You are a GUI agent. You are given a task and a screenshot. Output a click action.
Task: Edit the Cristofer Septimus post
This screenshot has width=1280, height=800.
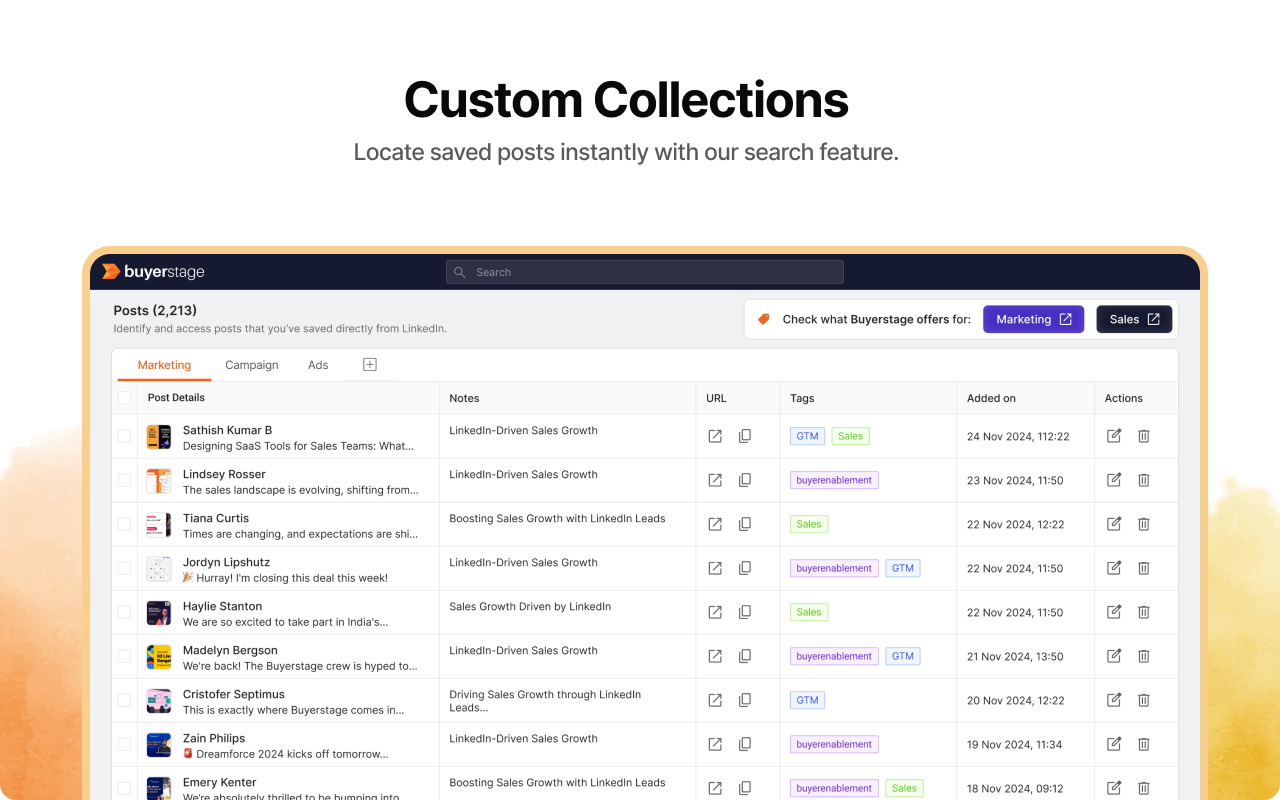(1114, 700)
